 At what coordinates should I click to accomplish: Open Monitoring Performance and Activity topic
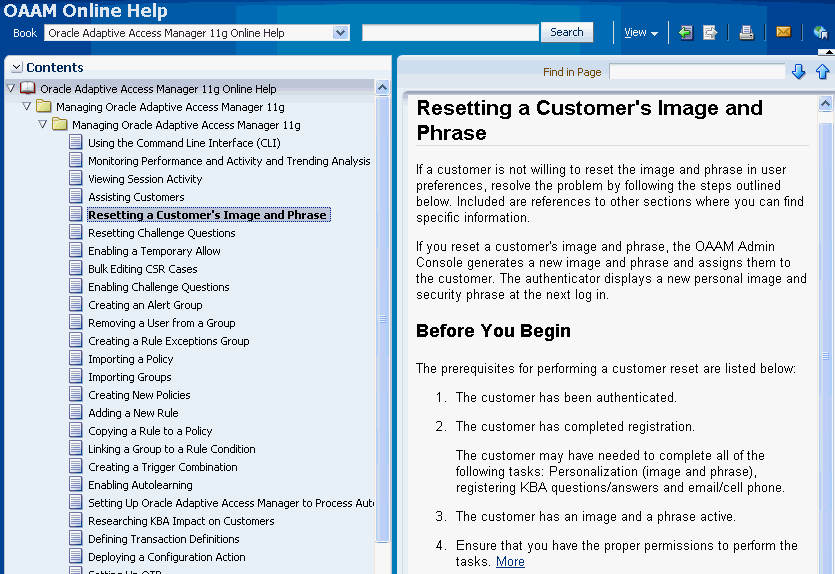229,161
